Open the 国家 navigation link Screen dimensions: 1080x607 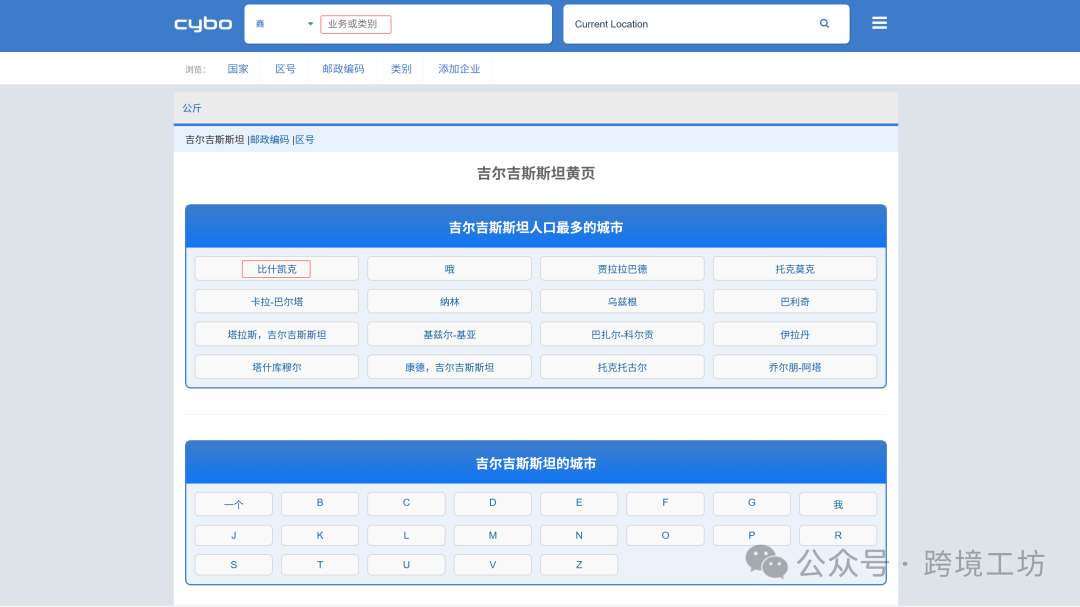(x=238, y=68)
